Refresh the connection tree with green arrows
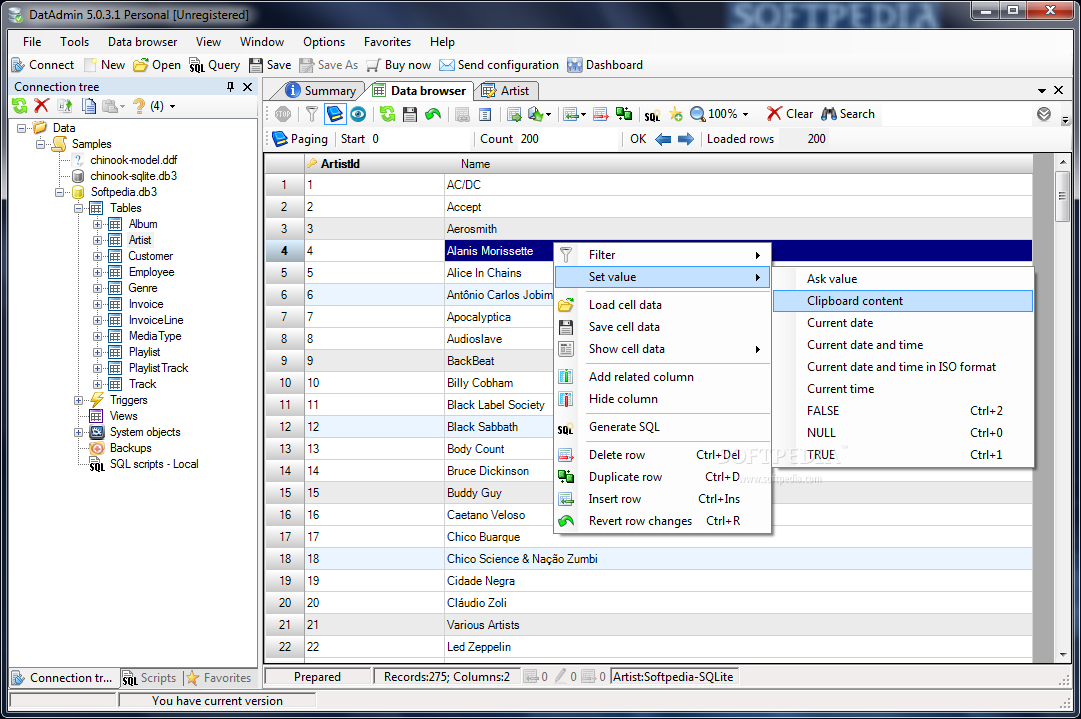1081x719 pixels. (20, 106)
